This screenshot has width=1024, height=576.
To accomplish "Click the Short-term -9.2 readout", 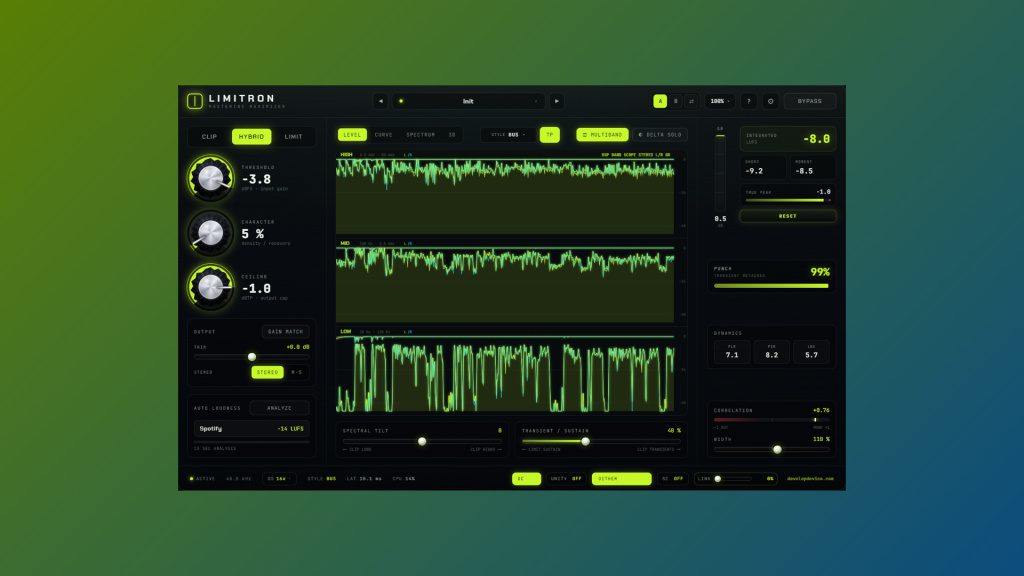I will (x=763, y=167).
